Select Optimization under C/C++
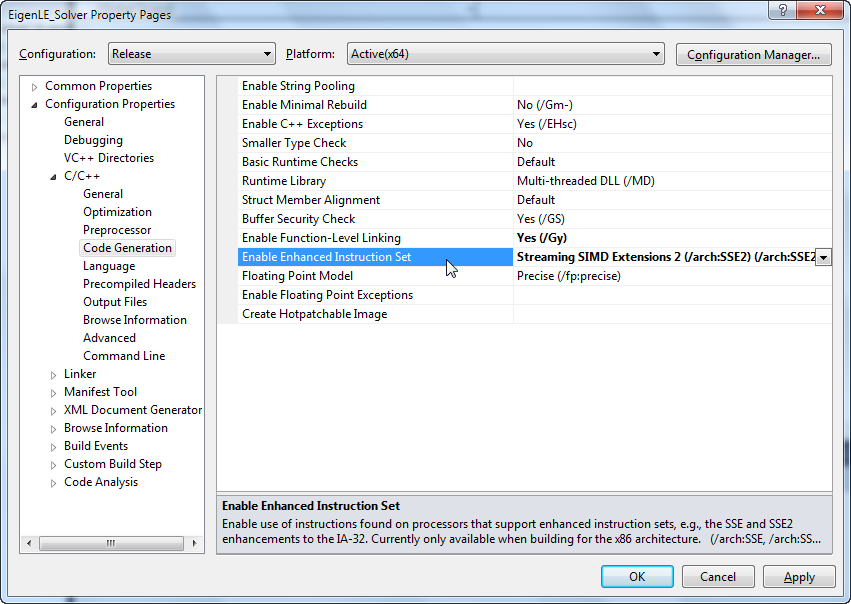The height and width of the screenshot is (604, 851). (117, 212)
